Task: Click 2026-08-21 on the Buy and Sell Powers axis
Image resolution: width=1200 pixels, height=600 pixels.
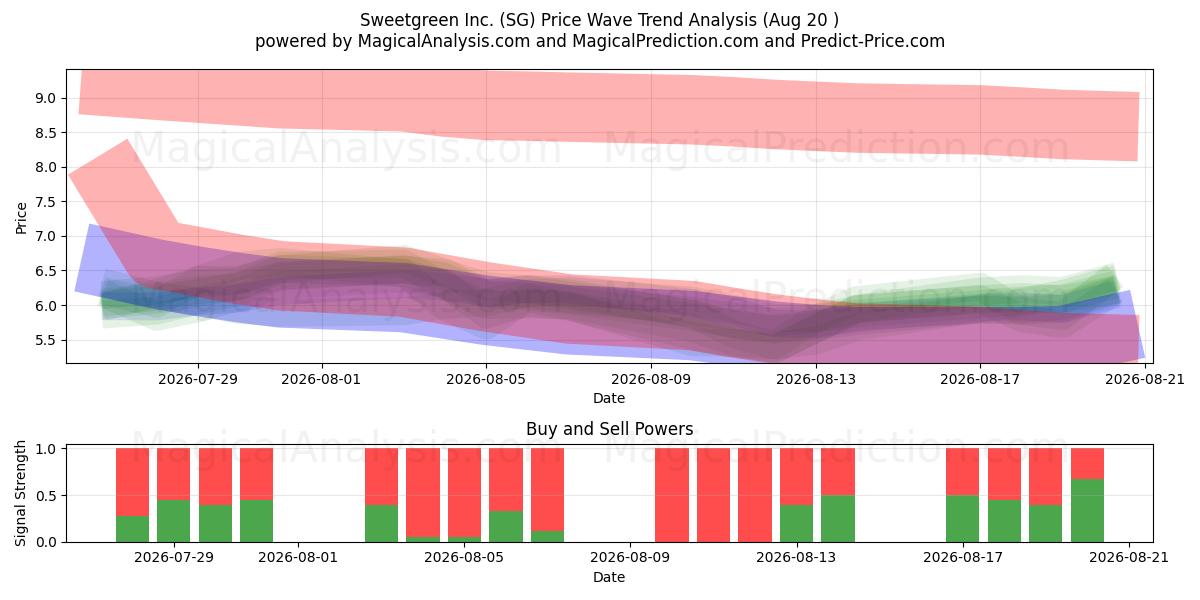Action: (1129, 558)
